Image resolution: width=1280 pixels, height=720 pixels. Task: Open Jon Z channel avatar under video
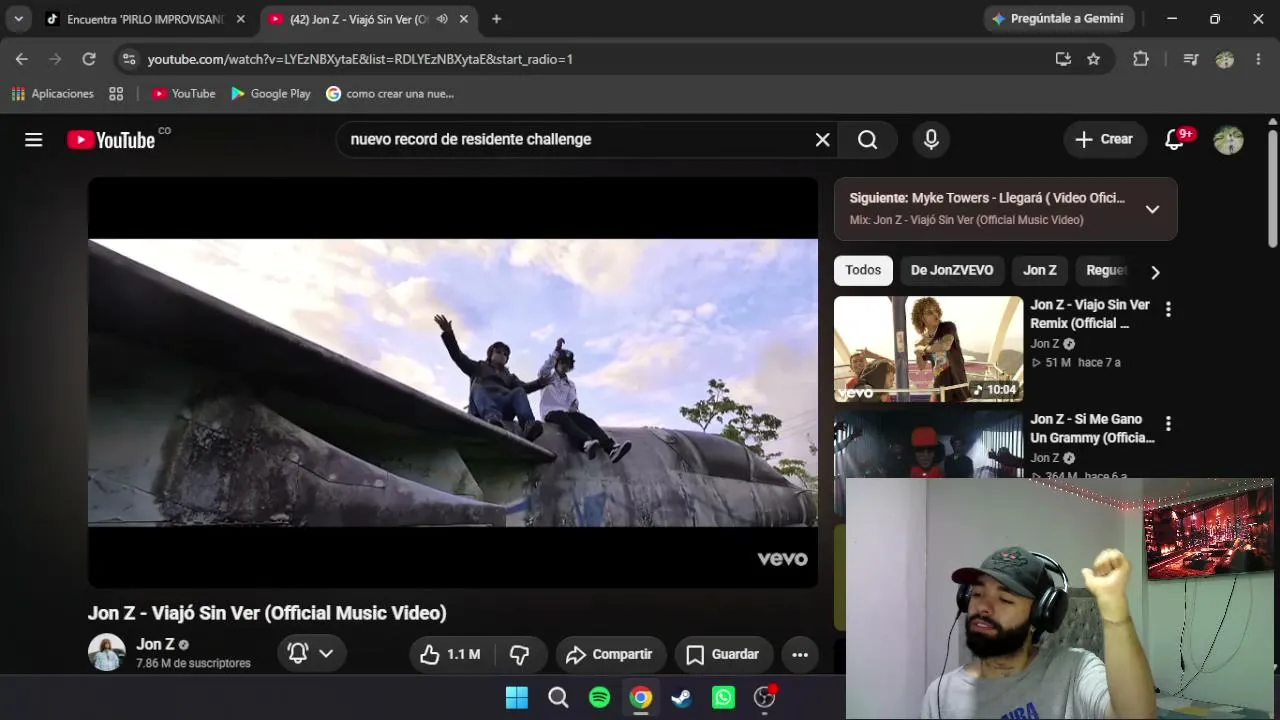[107, 652]
